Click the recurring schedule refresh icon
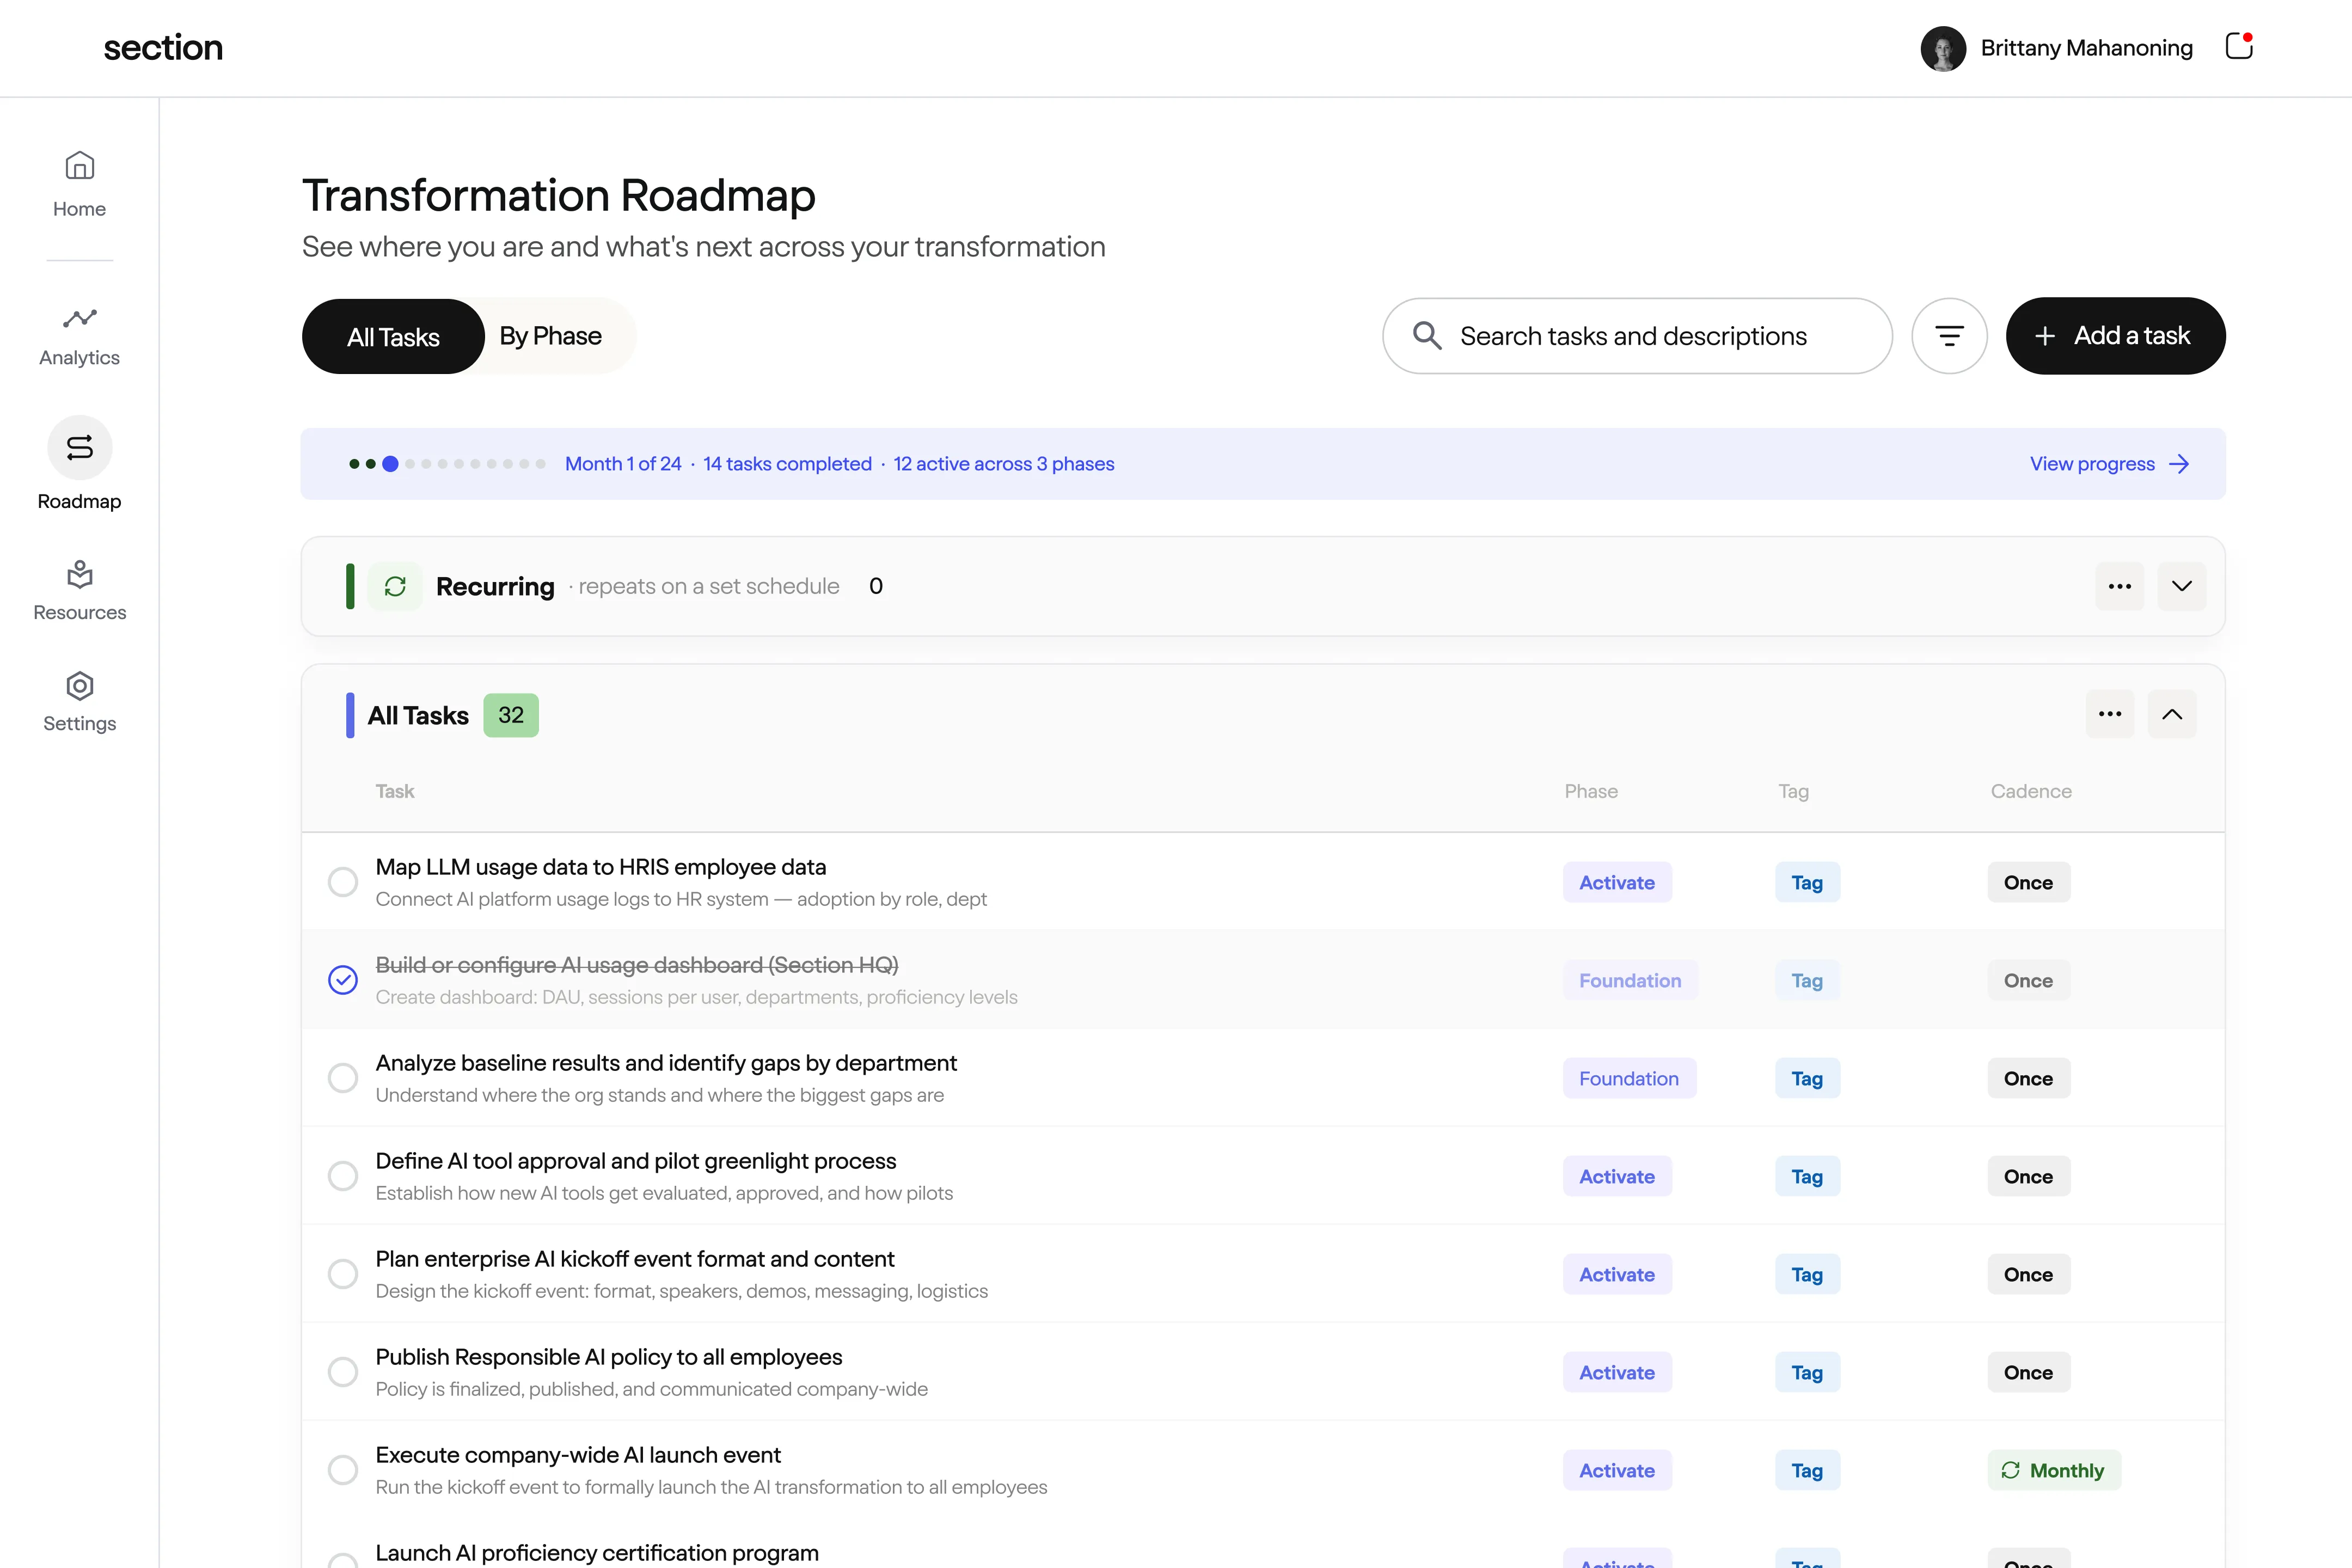Screen dimensions: 2352x1568 pyautogui.click(x=396, y=586)
